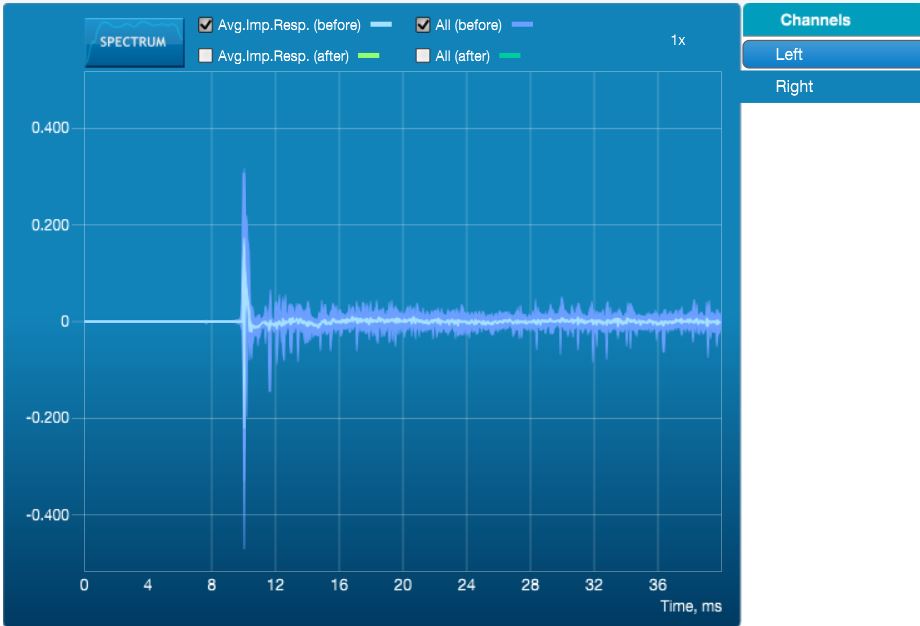Enable All (after) checkbox
This screenshot has height=626, width=920.
[423, 56]
